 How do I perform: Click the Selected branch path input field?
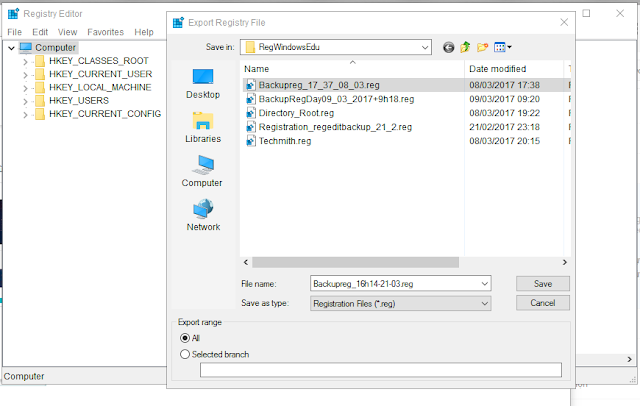coord(380,370)
